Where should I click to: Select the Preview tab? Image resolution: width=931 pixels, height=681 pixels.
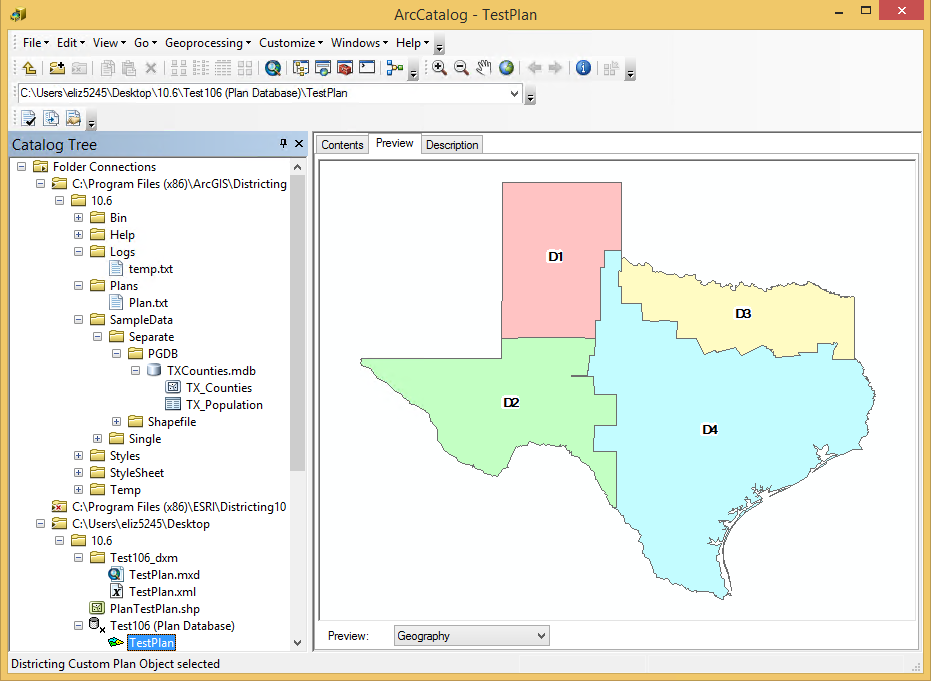395,144
